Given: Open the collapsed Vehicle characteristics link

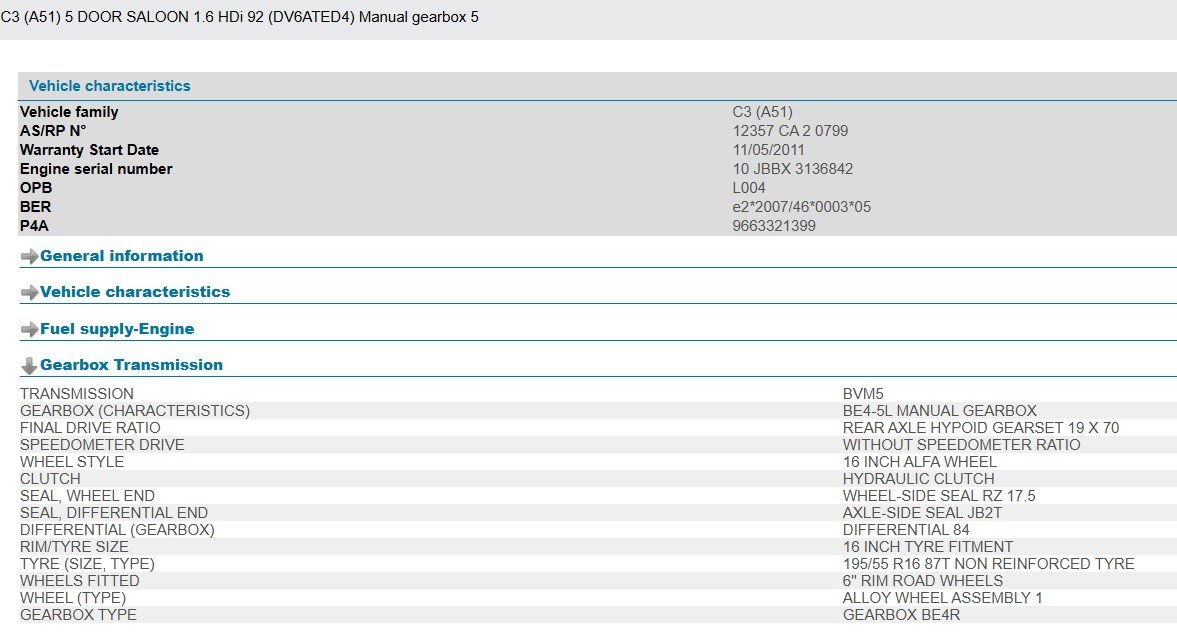Looking at the screenshot, I should 135,292.
